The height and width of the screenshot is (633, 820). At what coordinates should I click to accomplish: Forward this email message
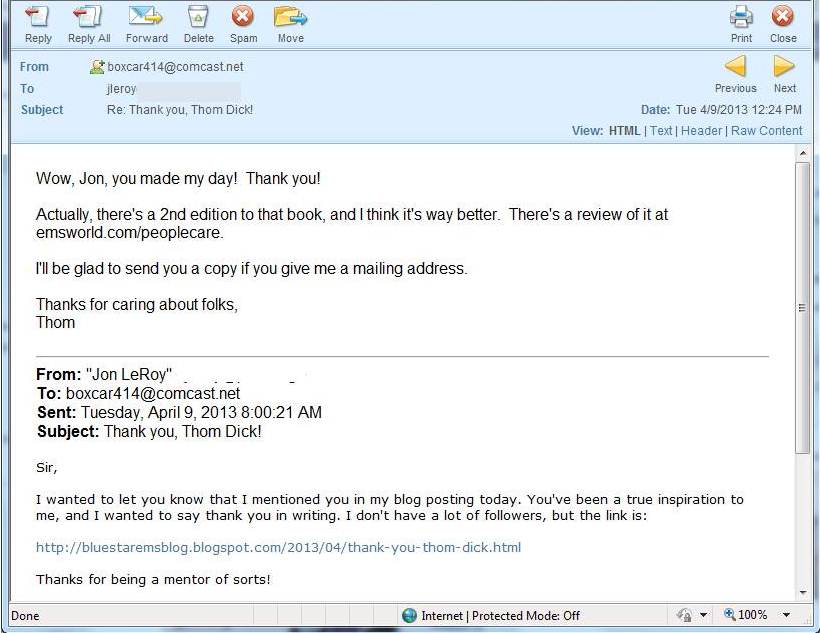coord(146,17)
